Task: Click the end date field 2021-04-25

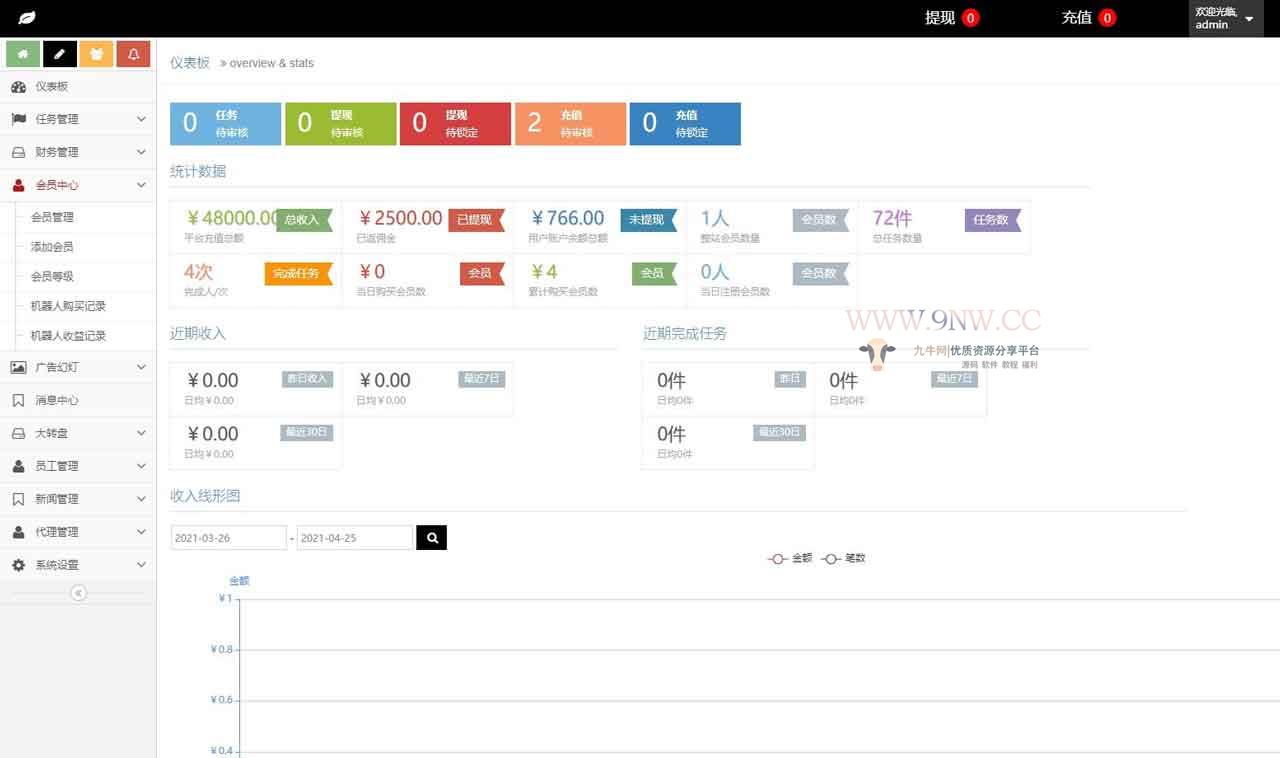Action: [x=354, y=538]
